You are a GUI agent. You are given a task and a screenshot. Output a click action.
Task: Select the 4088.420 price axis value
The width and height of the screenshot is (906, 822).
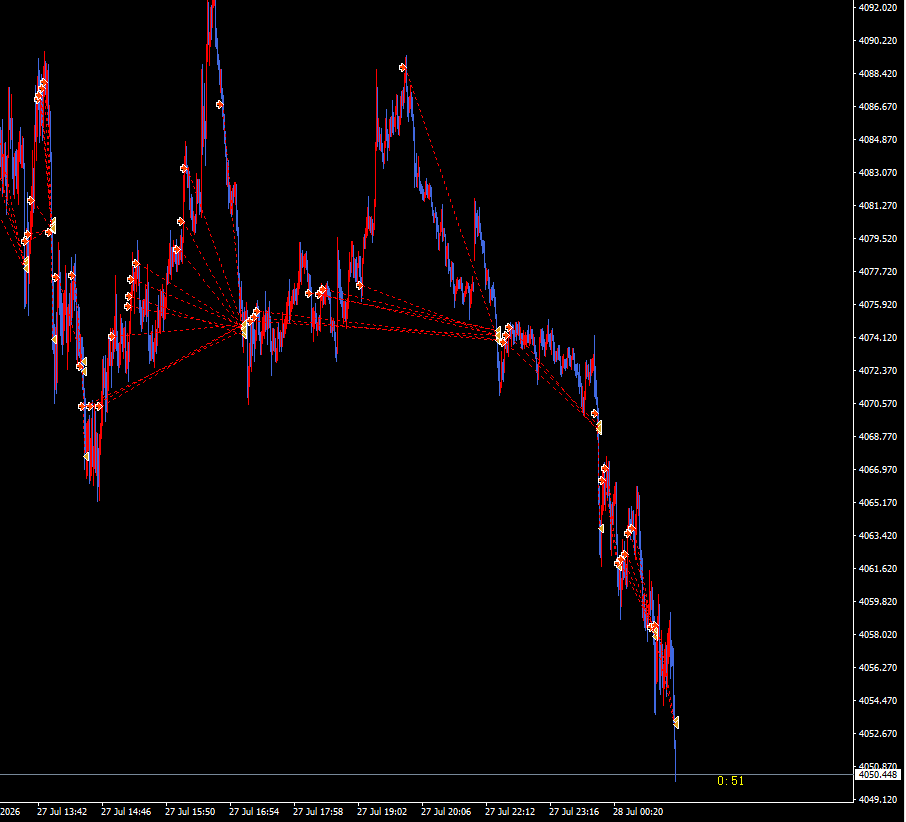tap(878, 73)
